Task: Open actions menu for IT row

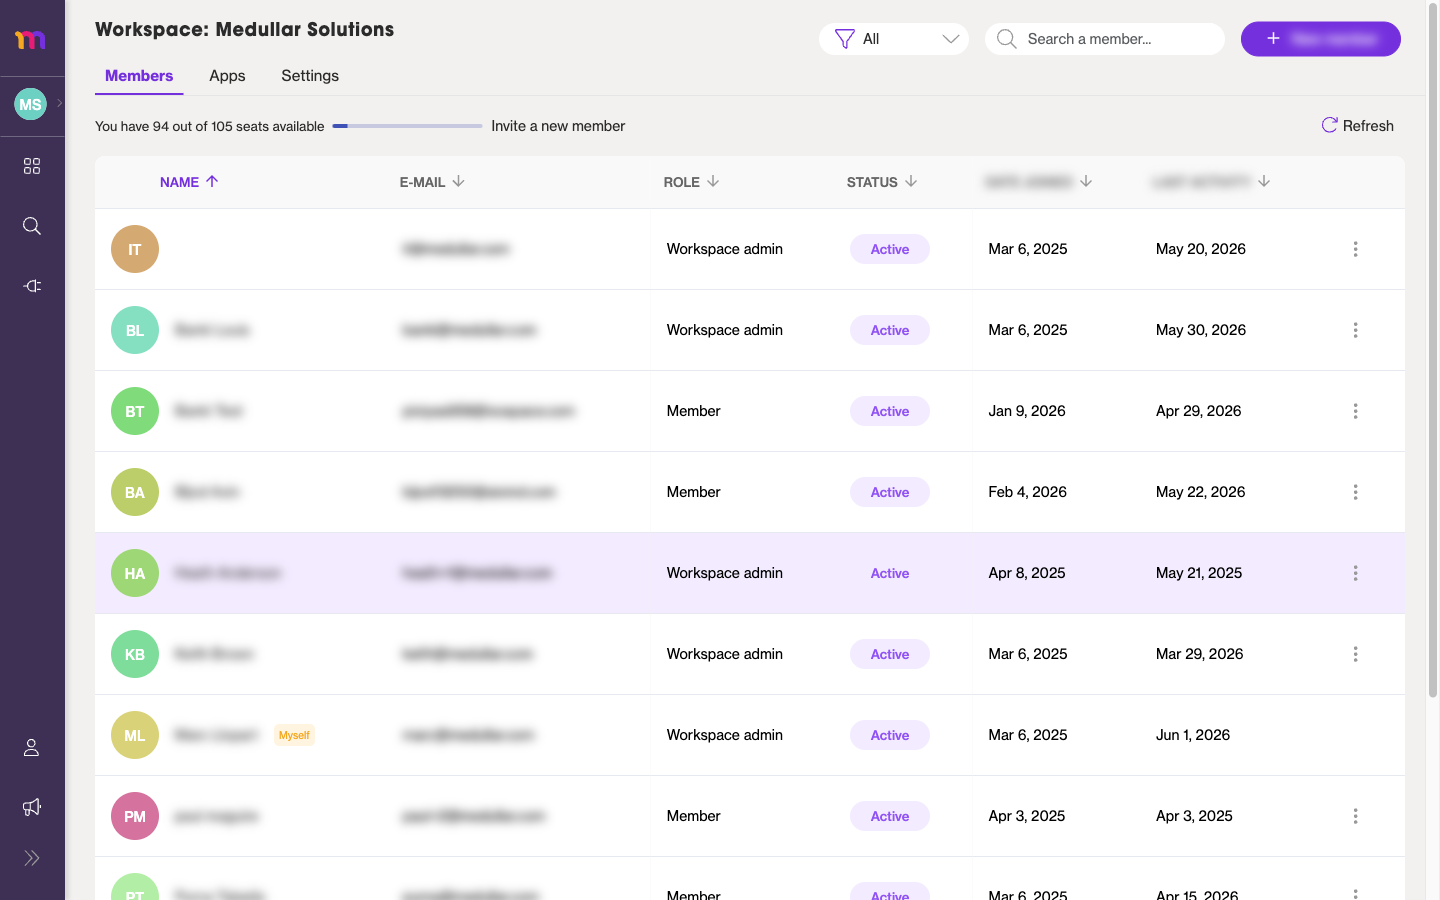Action: (x=1355, y=249)
